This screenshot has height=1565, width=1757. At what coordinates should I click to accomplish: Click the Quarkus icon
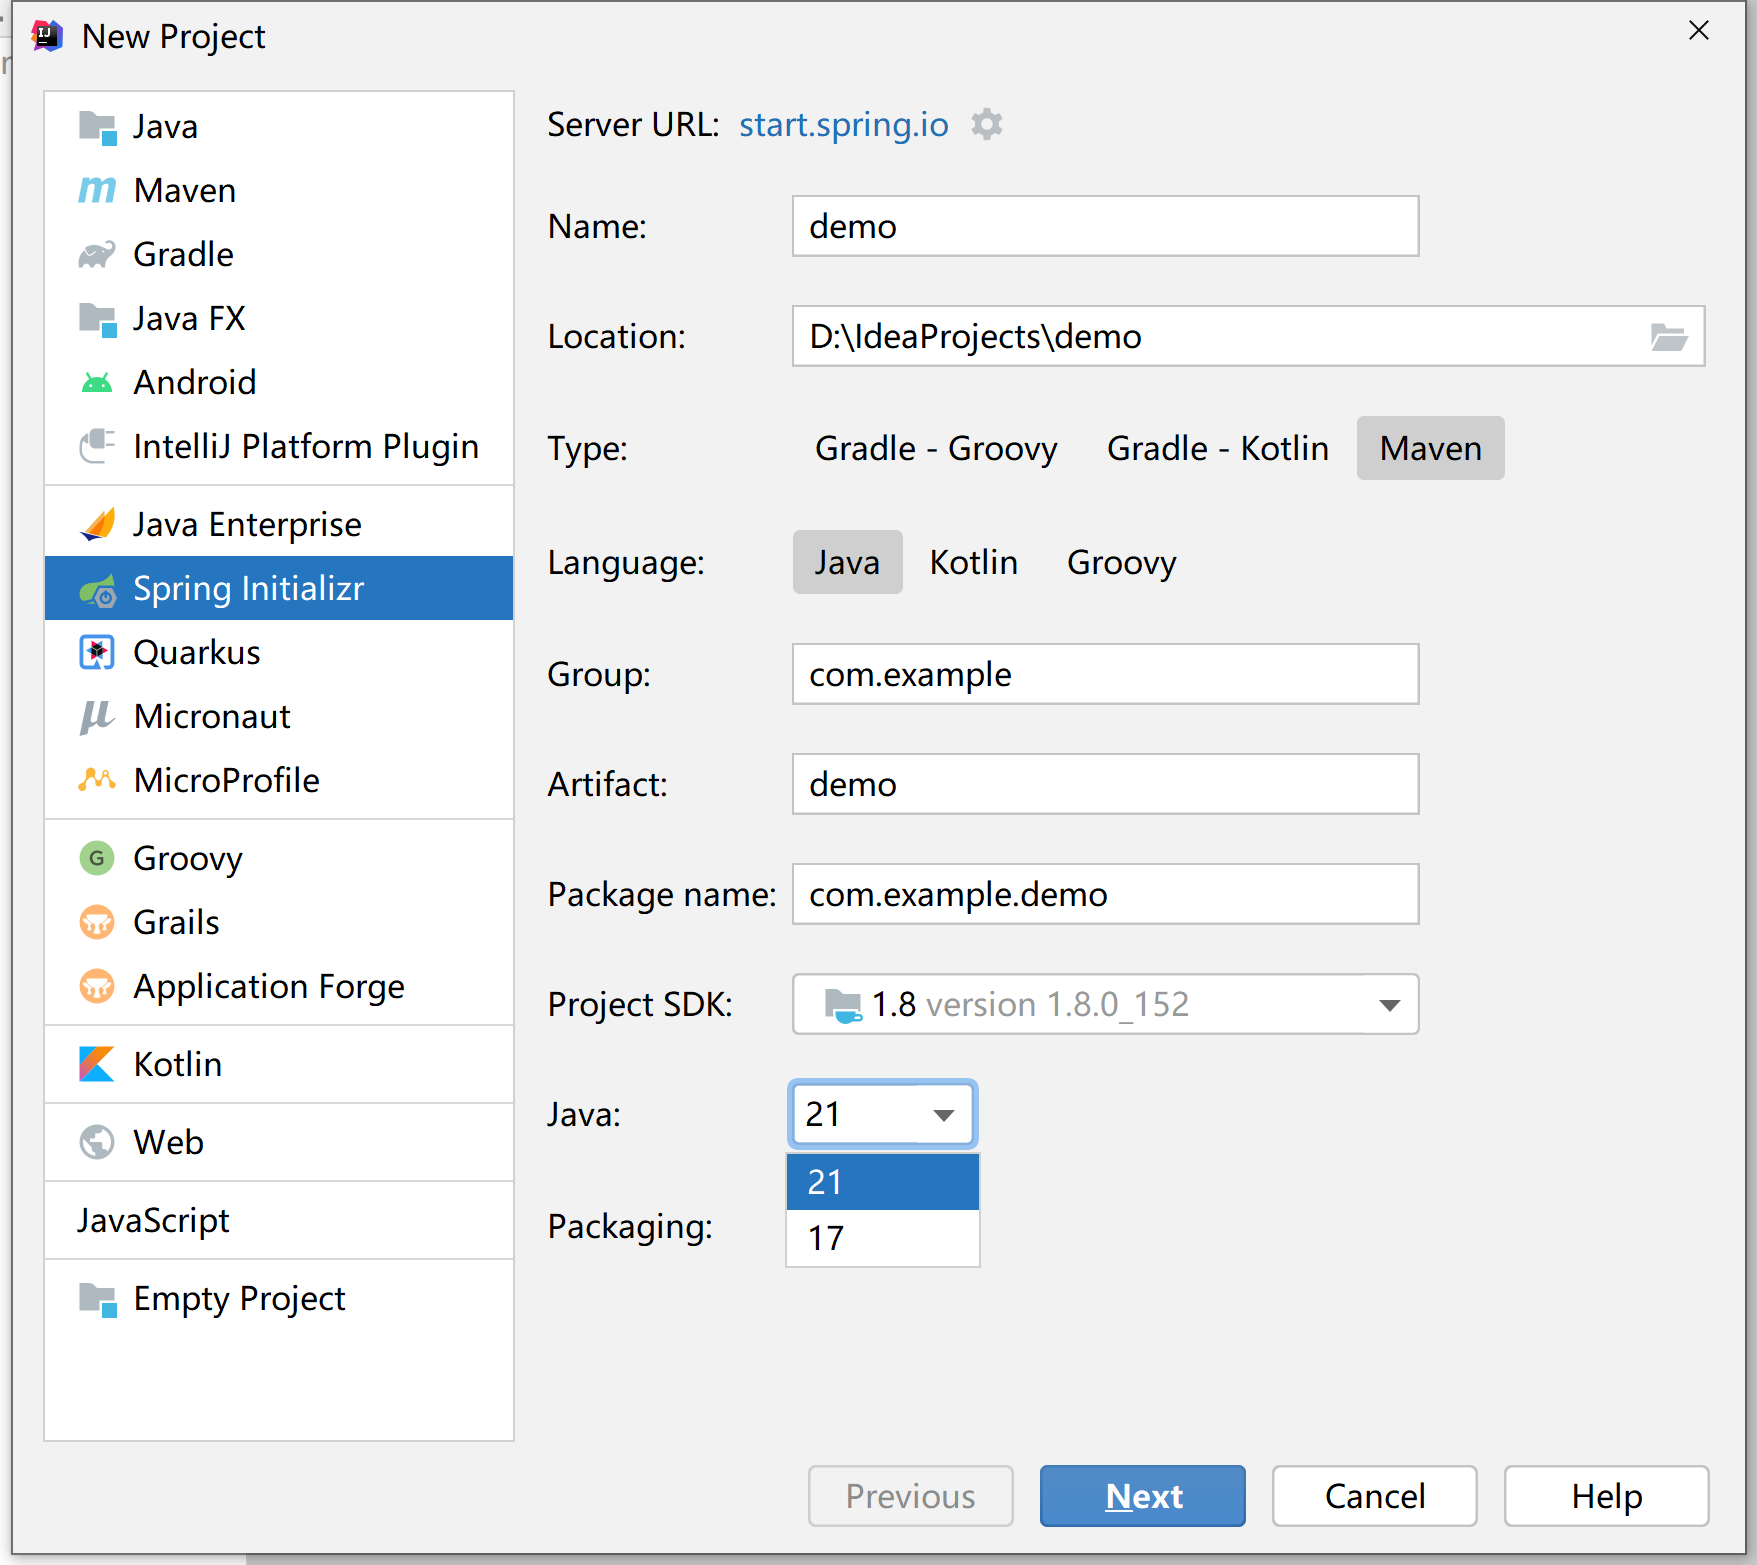coord(97,652)
